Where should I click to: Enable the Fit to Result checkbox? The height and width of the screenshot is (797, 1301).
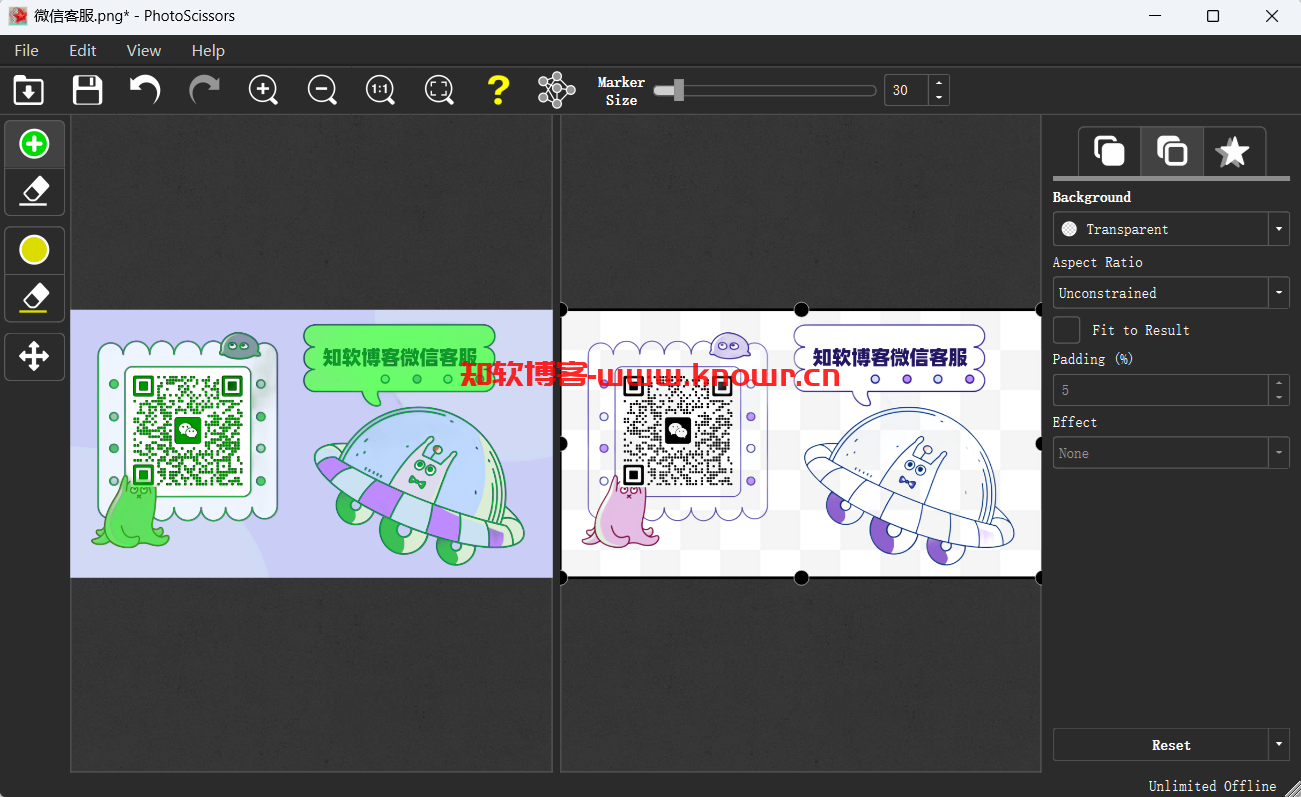1067,330
